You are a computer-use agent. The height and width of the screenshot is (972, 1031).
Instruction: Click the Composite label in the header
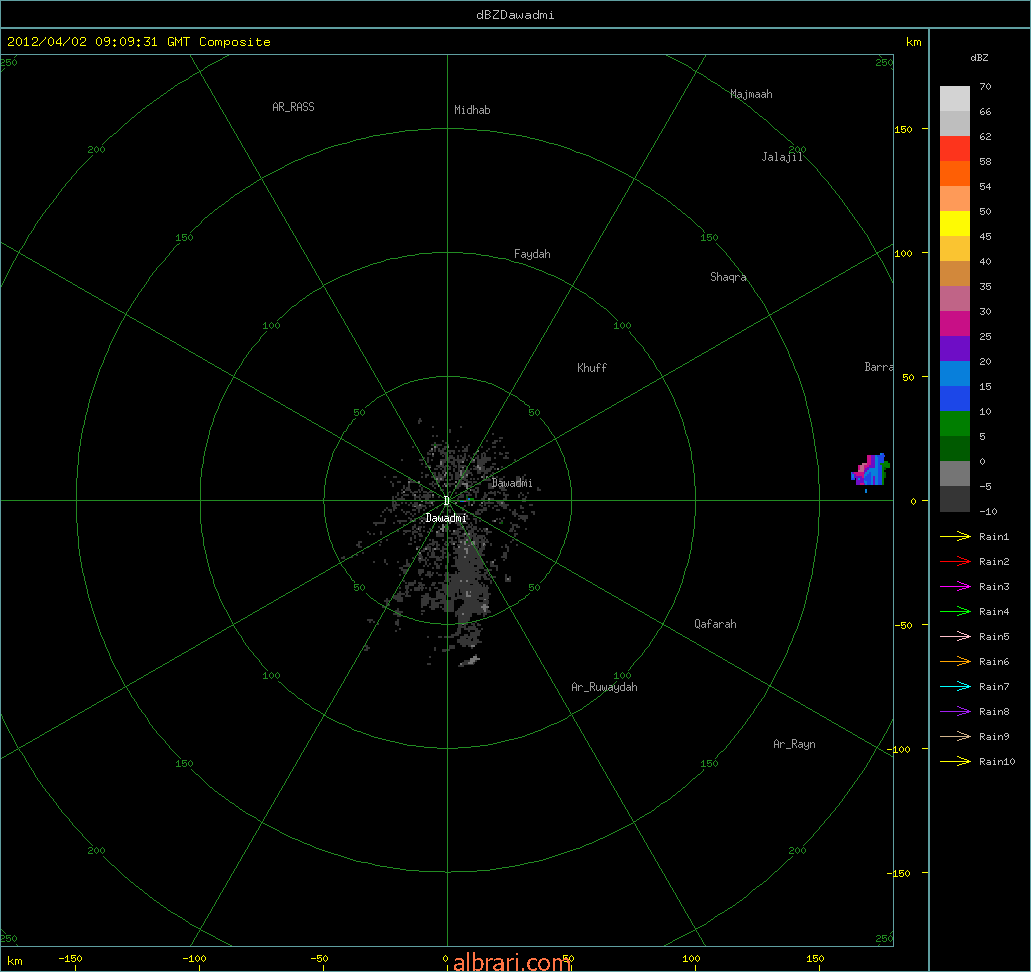[x=235, y=41]
